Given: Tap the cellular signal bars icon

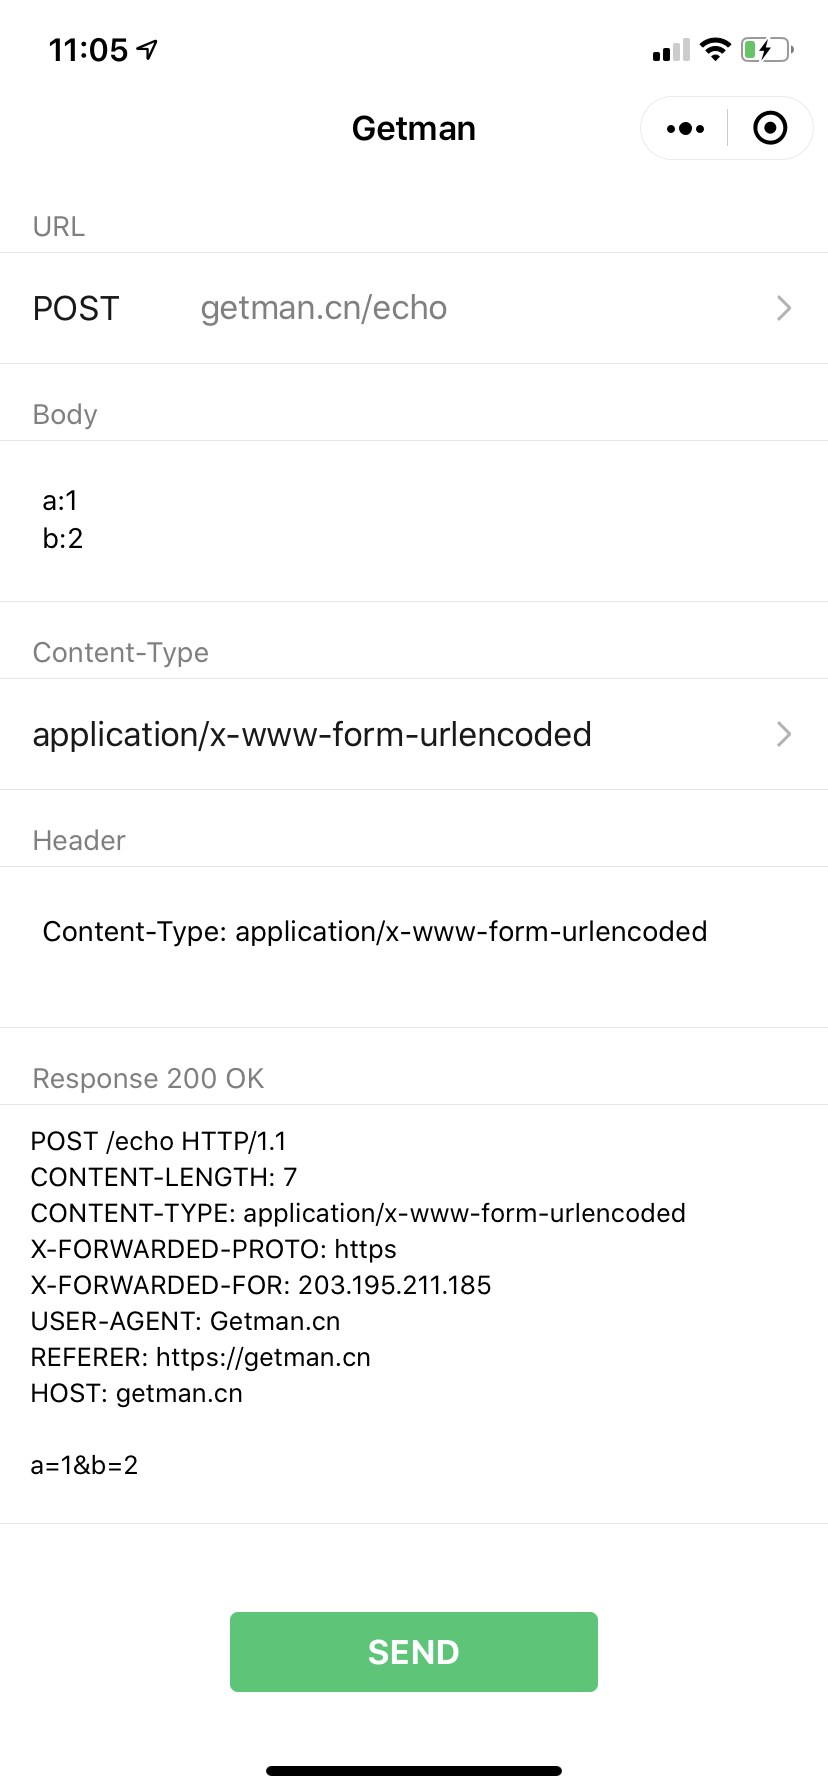Looking at the screenshot, I should click(670, 51).
